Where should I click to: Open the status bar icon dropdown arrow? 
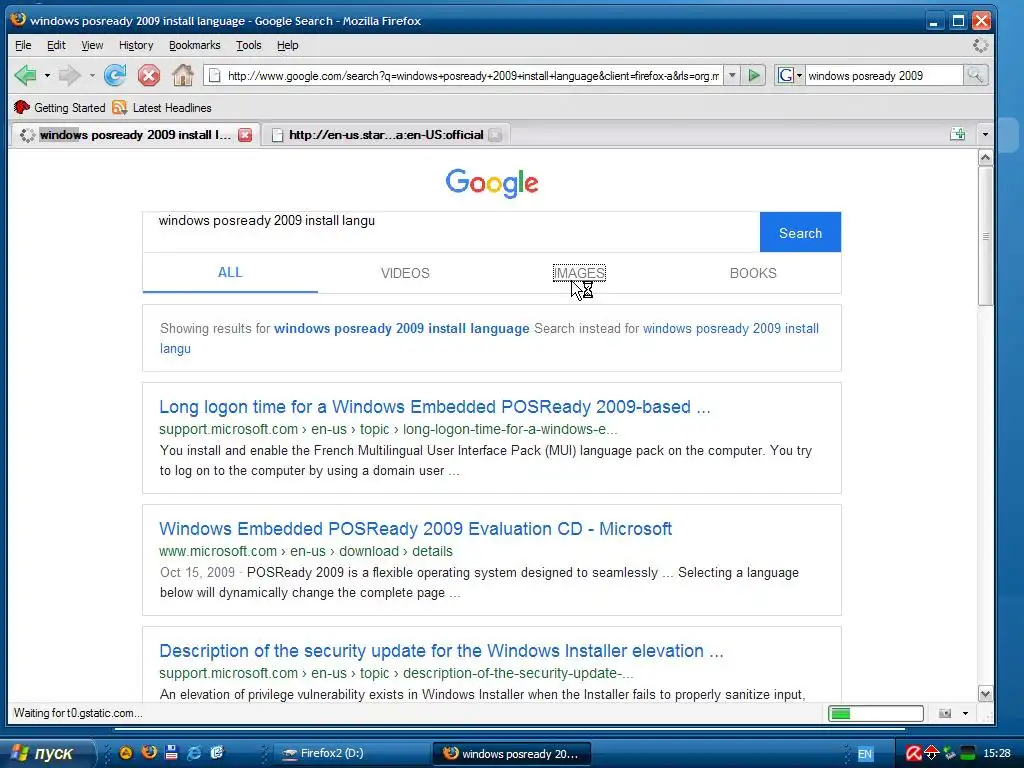coord(965,713)
